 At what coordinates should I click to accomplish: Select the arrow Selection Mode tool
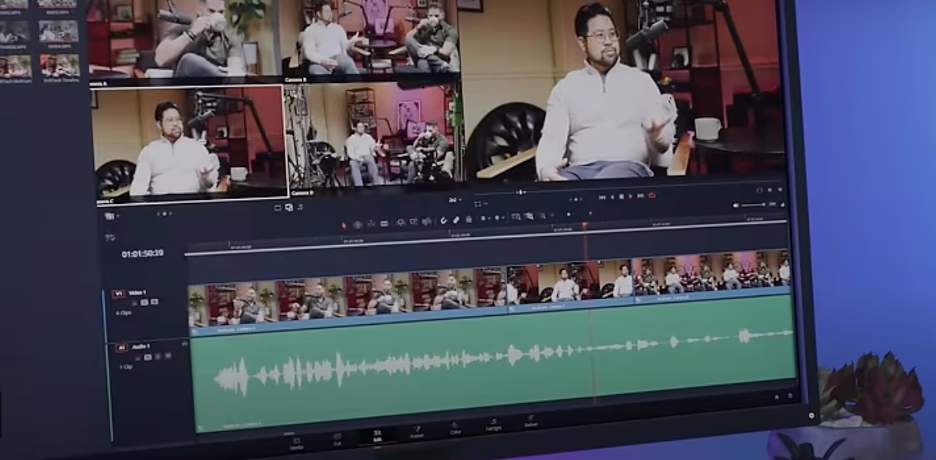pyautogui.click(x=343, y=226)
